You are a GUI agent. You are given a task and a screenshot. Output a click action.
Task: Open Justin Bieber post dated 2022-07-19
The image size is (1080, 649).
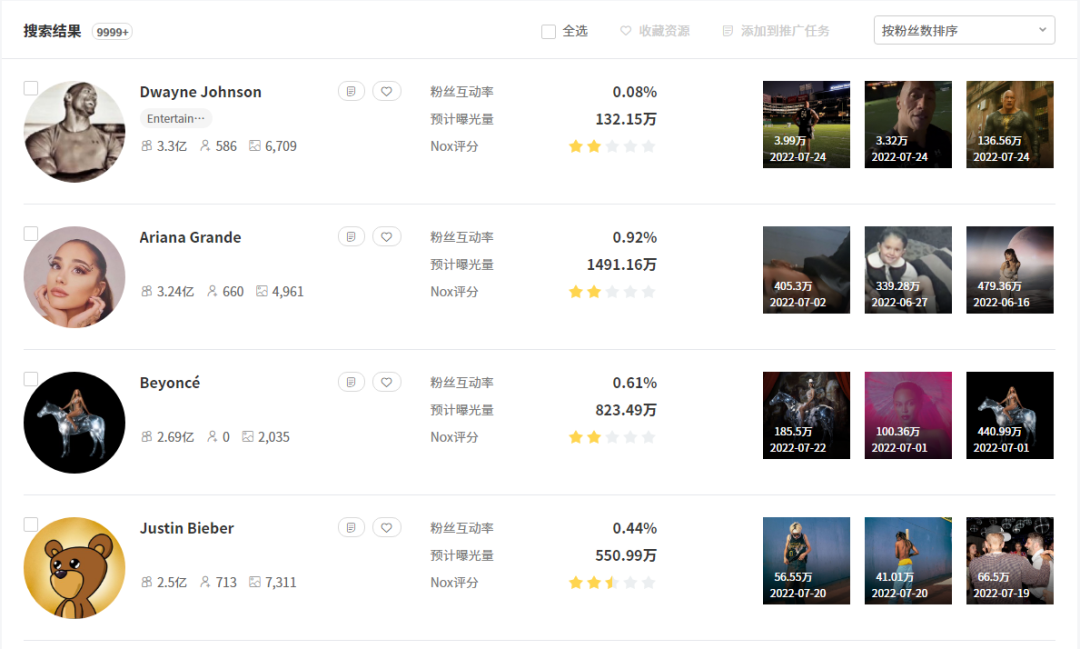(x=1010, y=560)
